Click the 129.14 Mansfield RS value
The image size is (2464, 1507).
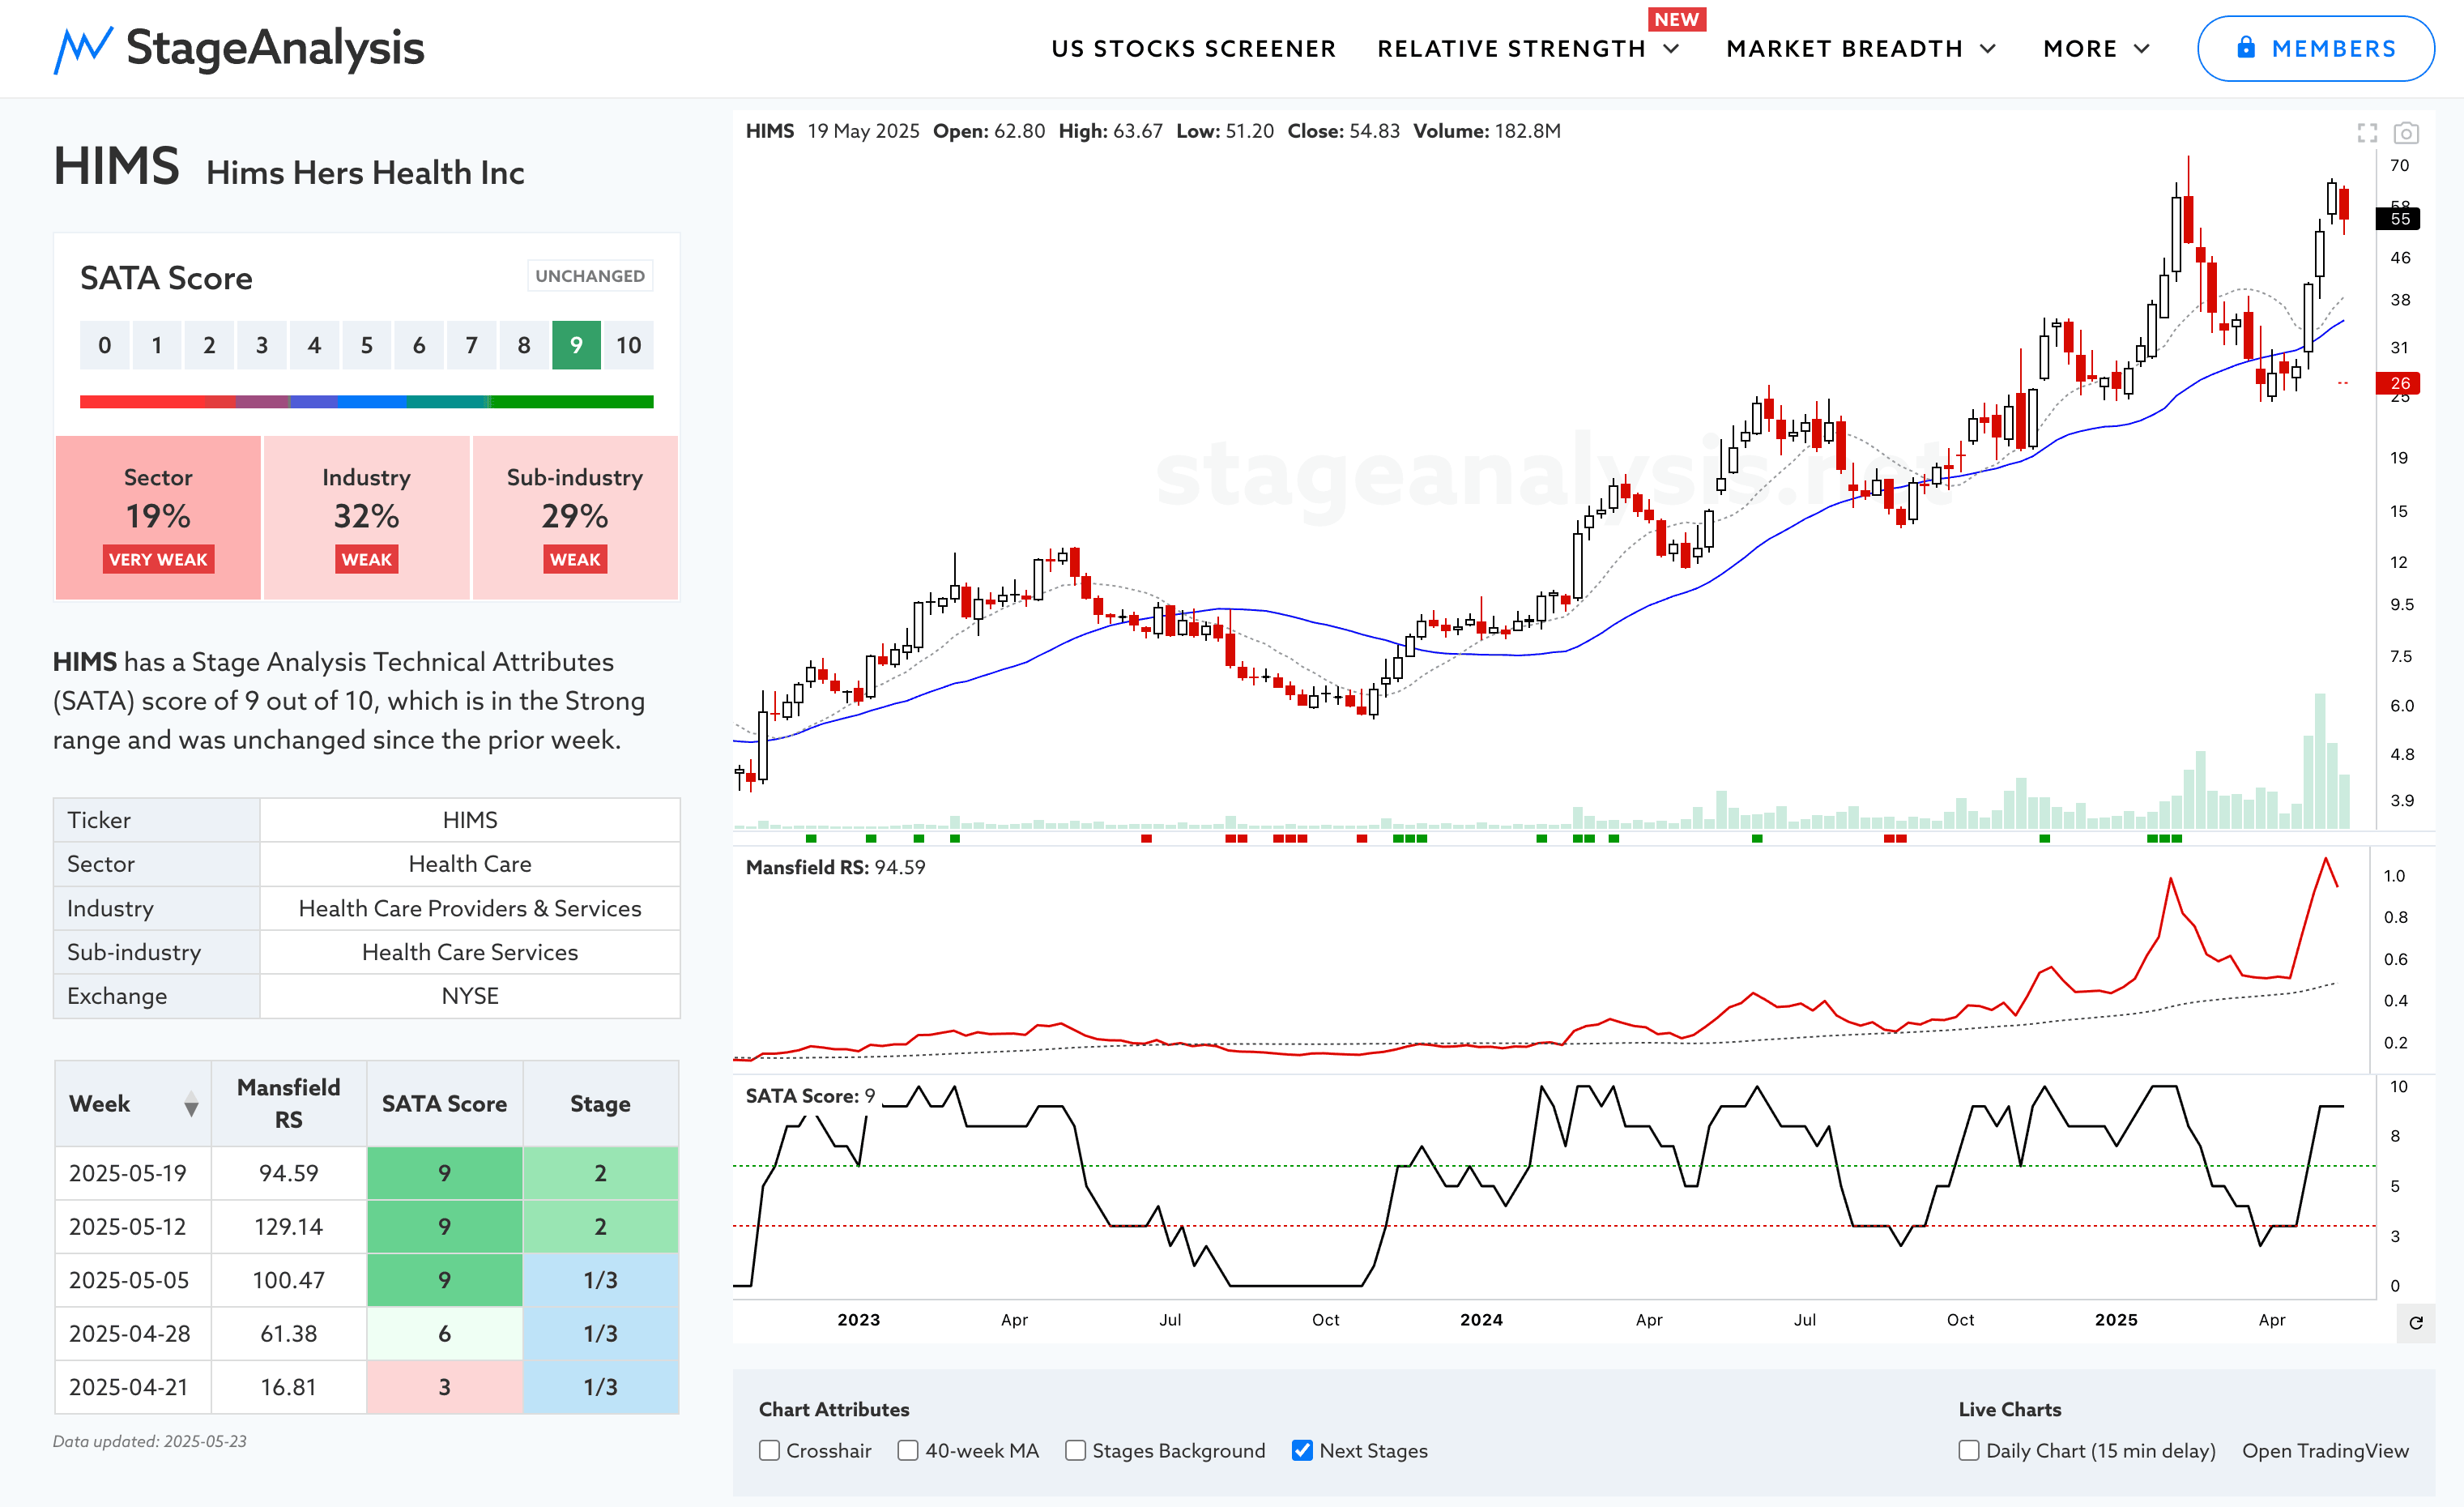coord(289,1227)
